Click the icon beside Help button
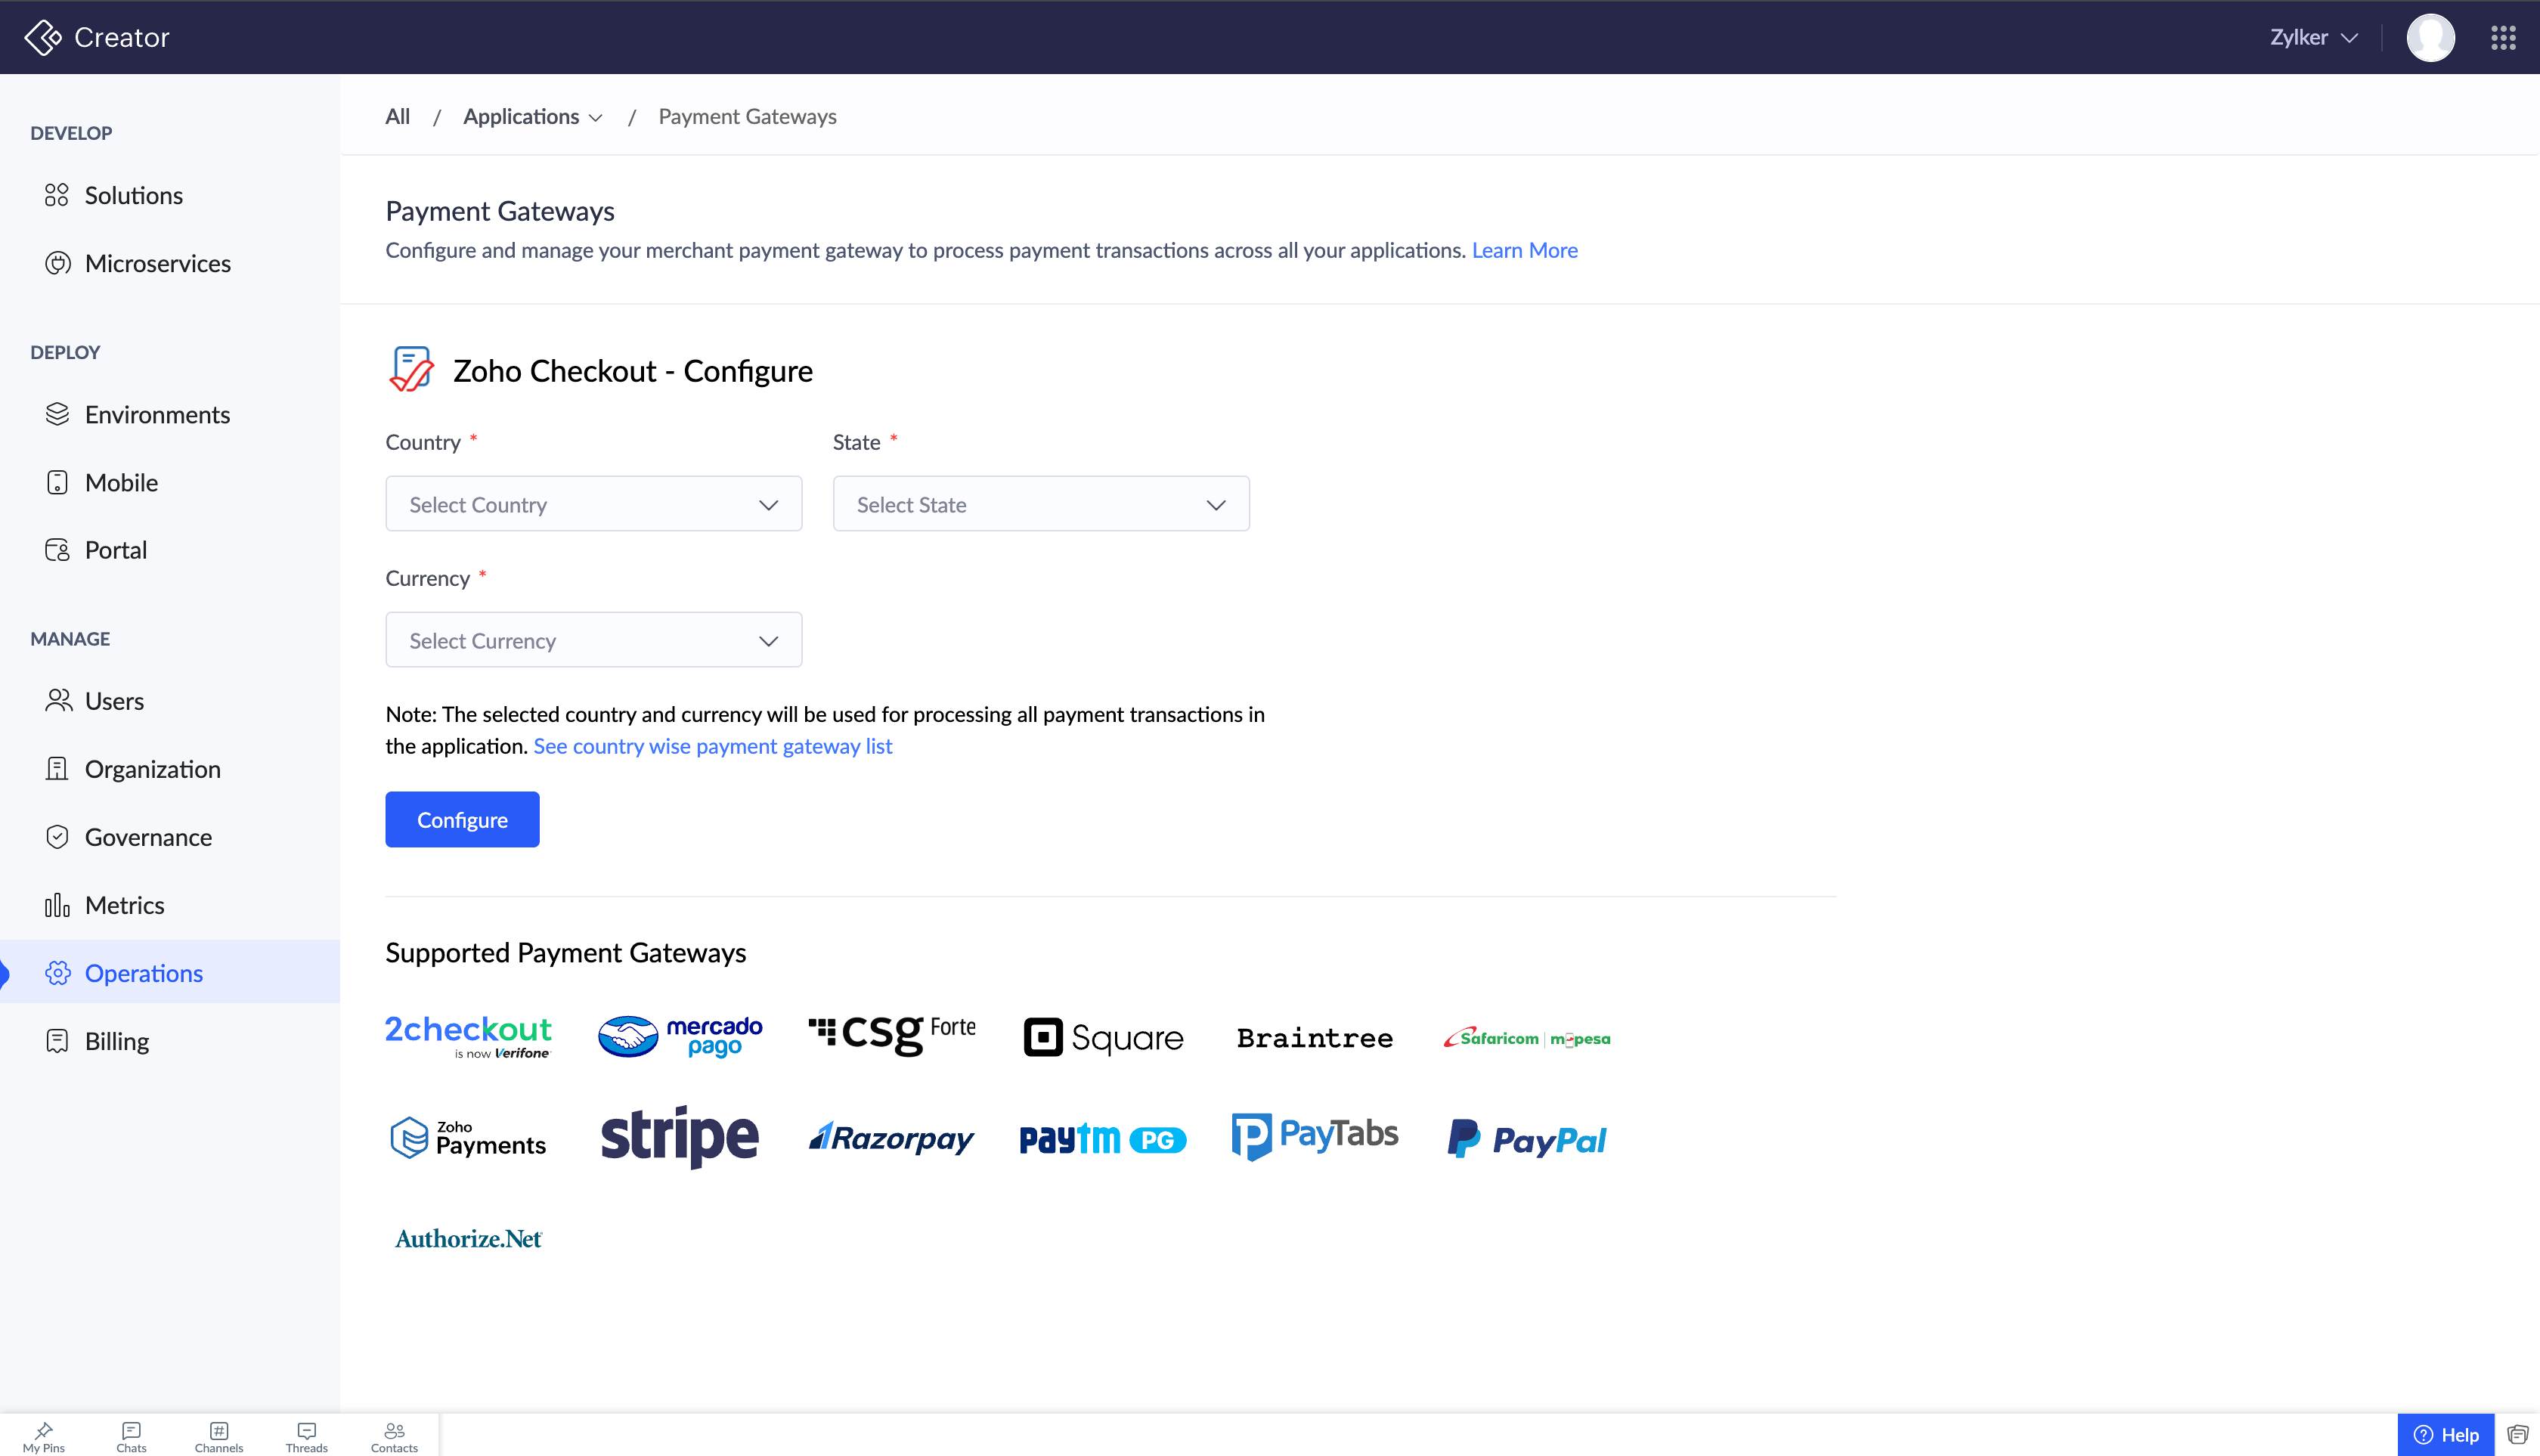Viewport: 2540px width, 1456px height. (2517, 1435)
